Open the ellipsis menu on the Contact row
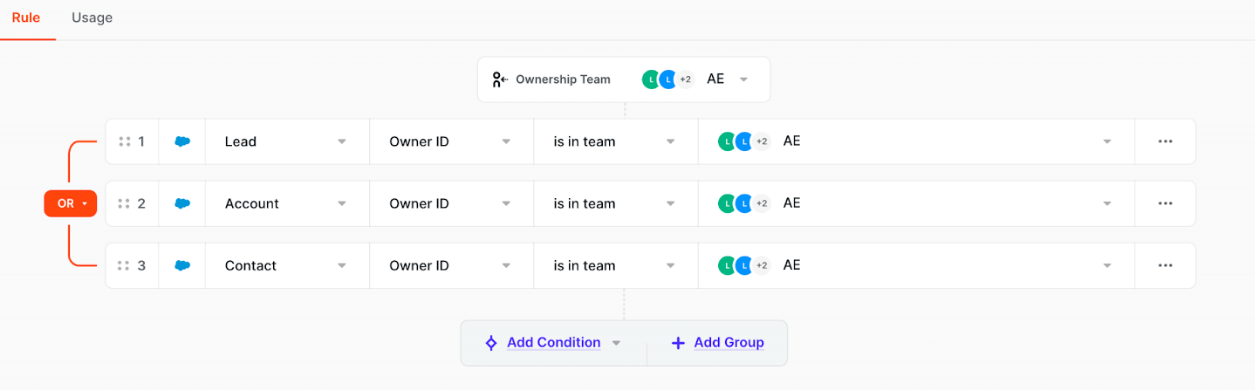The height and width of the screenshot is (390, 1255). pos(1165,266)
